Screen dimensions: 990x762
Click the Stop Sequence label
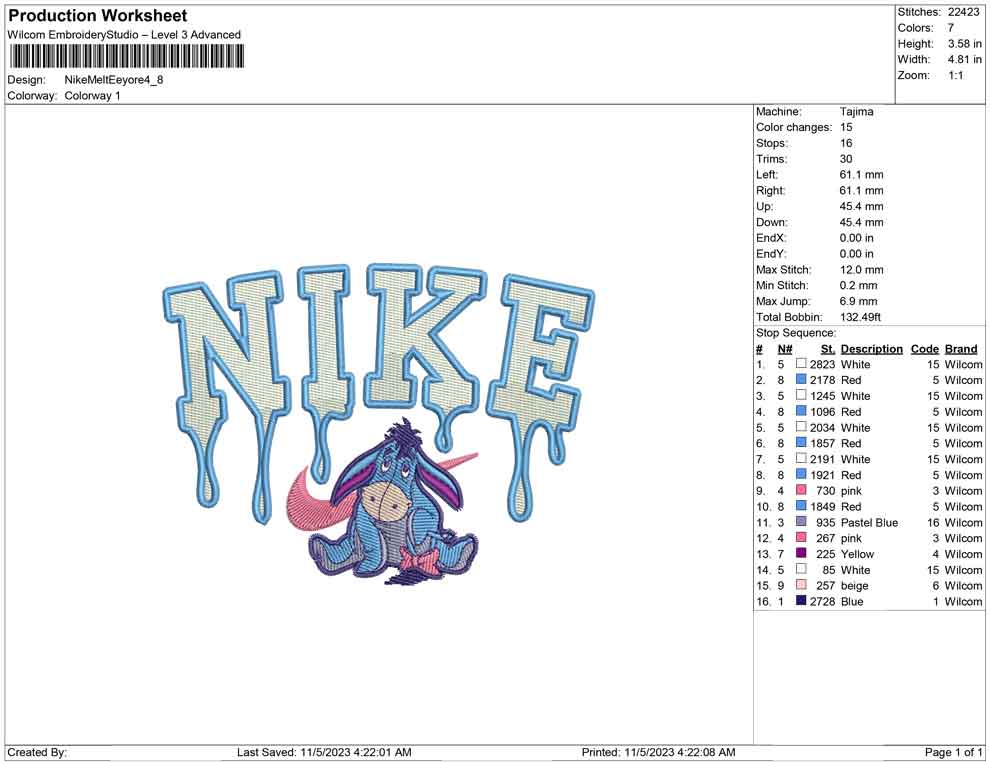(796, 333)
